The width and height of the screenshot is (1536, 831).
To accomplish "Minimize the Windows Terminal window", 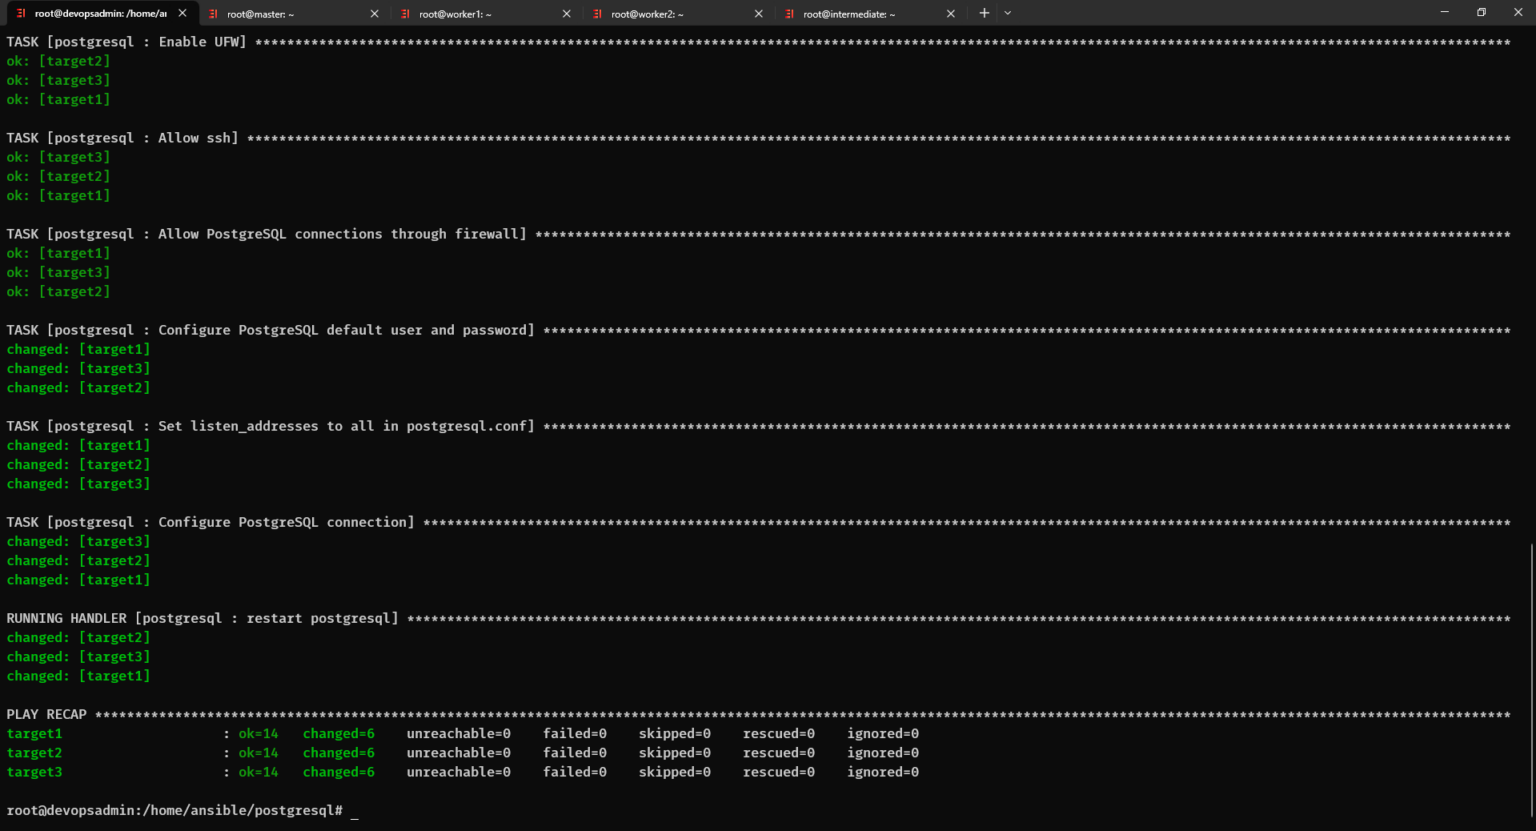I will [1444, 13].
